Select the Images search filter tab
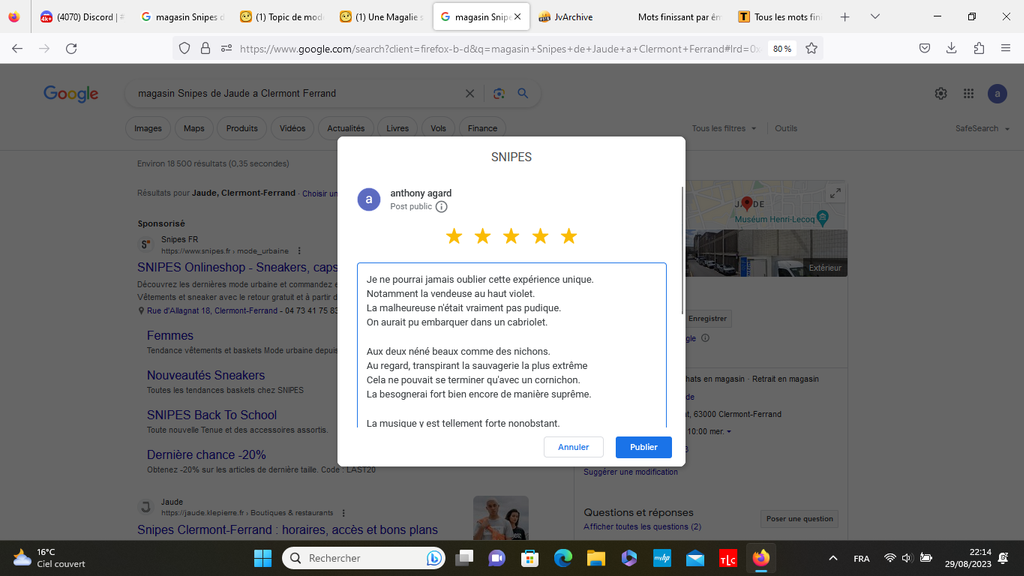The image size is (1024, 576). pos(148,128)
